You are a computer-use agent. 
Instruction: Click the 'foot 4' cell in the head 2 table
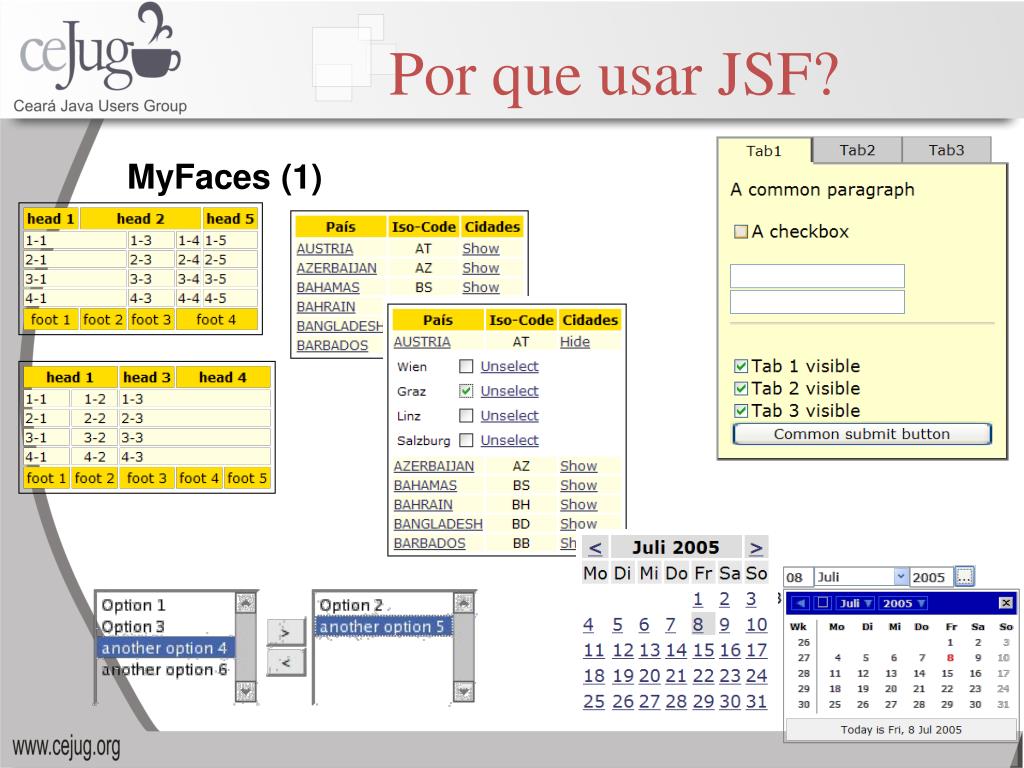pyautogui.click(x=216, y=319)
